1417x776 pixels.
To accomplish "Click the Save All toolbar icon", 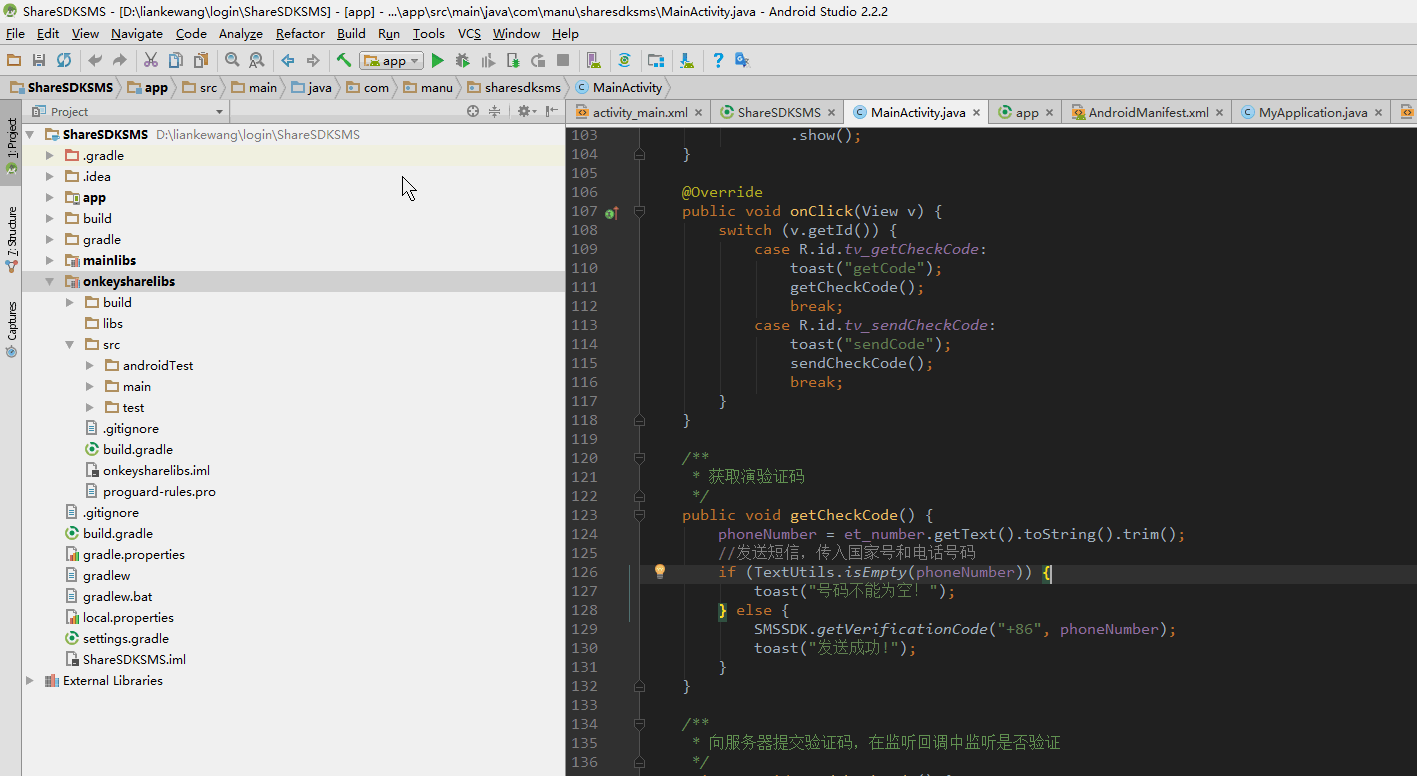I will pyautogui.click(x=39, y=61).
